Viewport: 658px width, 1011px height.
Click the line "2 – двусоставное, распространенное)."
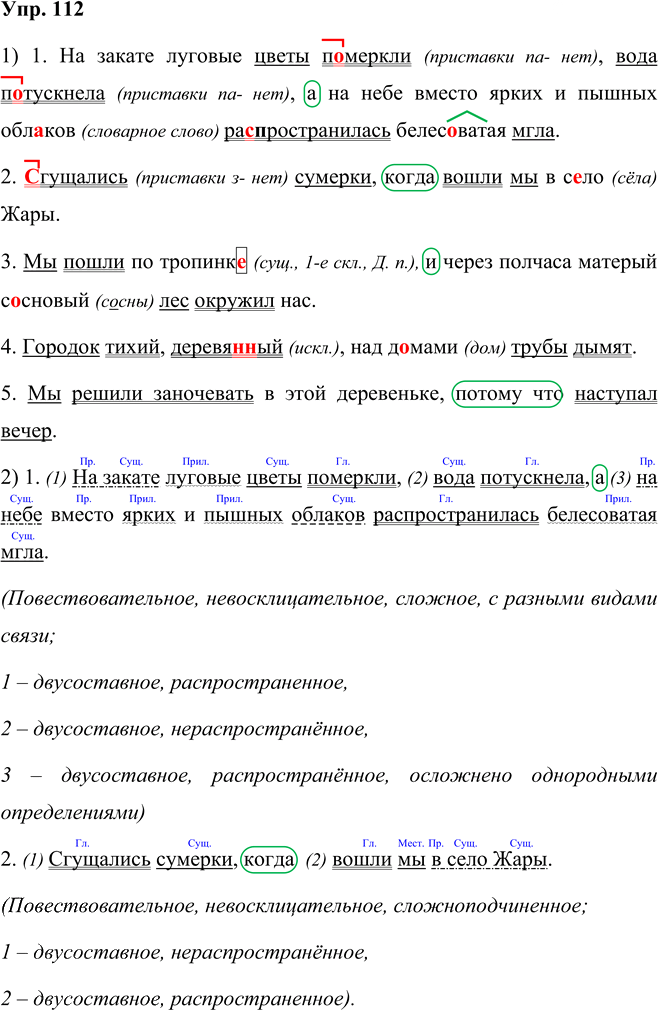pos(178,999)
